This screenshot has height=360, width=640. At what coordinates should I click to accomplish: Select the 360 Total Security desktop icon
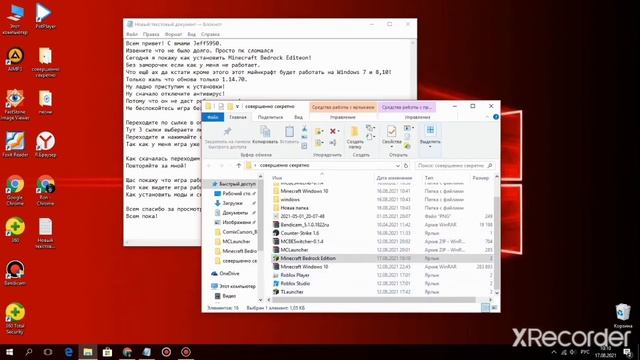(15, 319)
